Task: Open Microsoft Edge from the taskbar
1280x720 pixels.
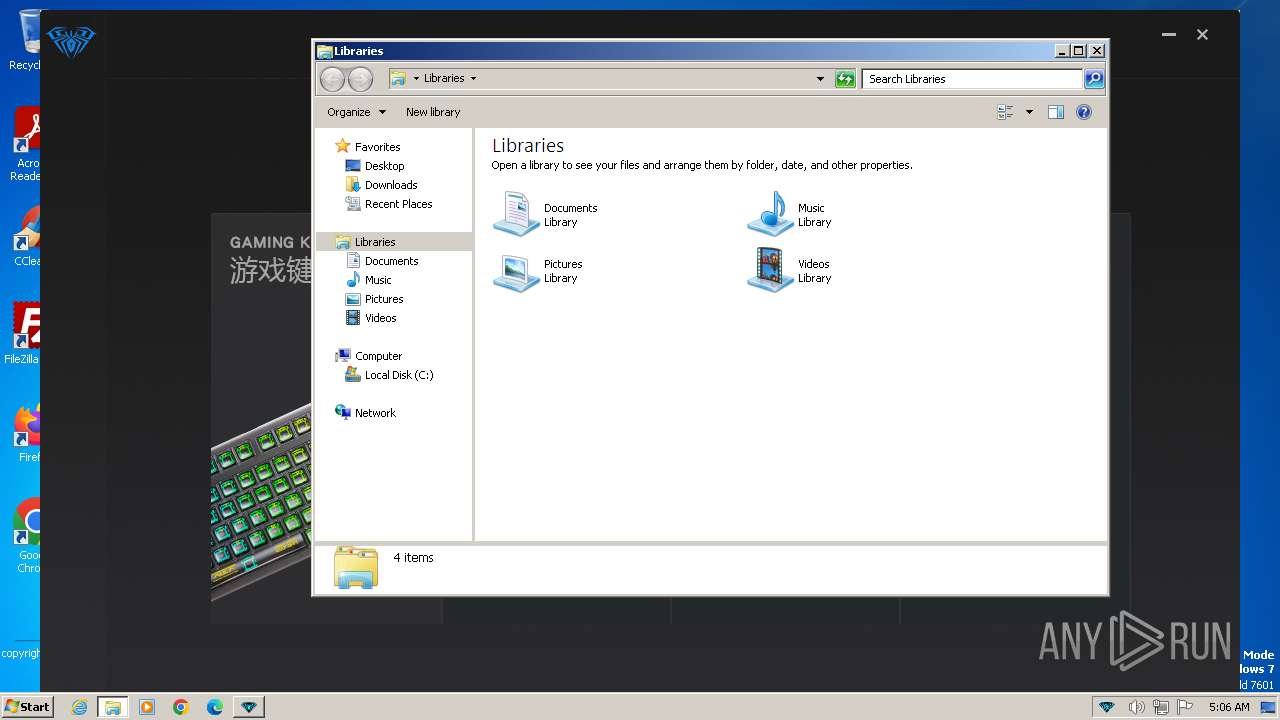Action: pos(215,707)
